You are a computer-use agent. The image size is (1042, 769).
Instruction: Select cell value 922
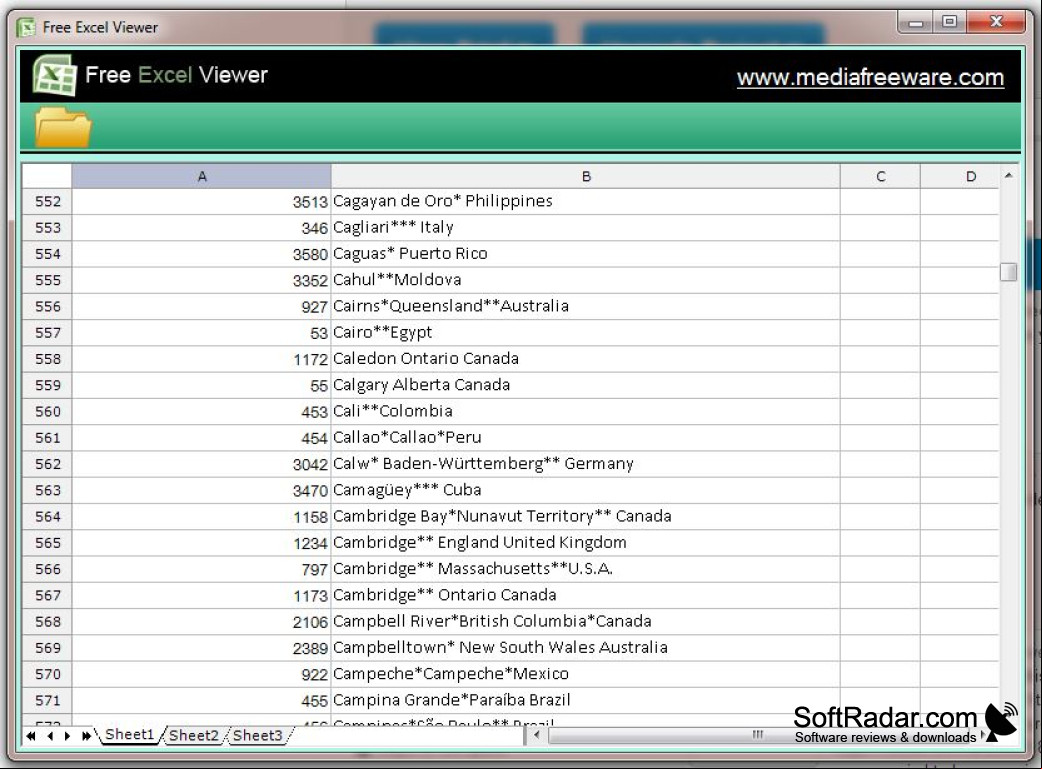[x=201, y=674]
